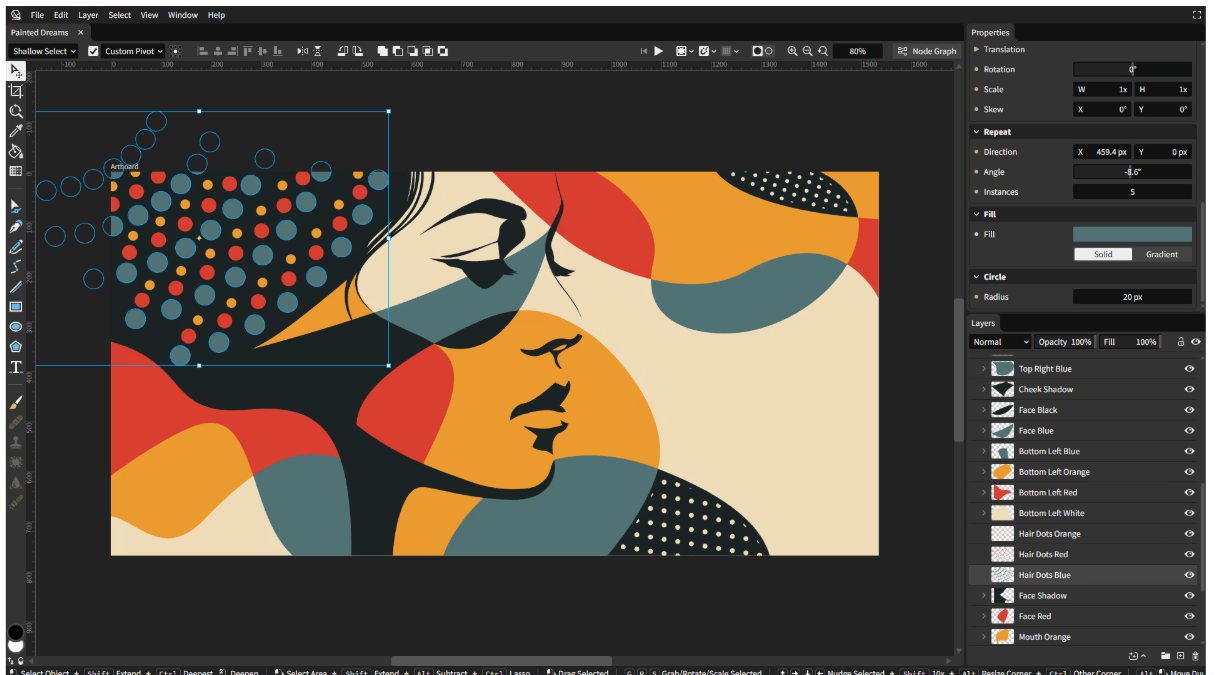Expand the Face Blue layer group
Viewport: 1215px width, 675px height.
984,431
